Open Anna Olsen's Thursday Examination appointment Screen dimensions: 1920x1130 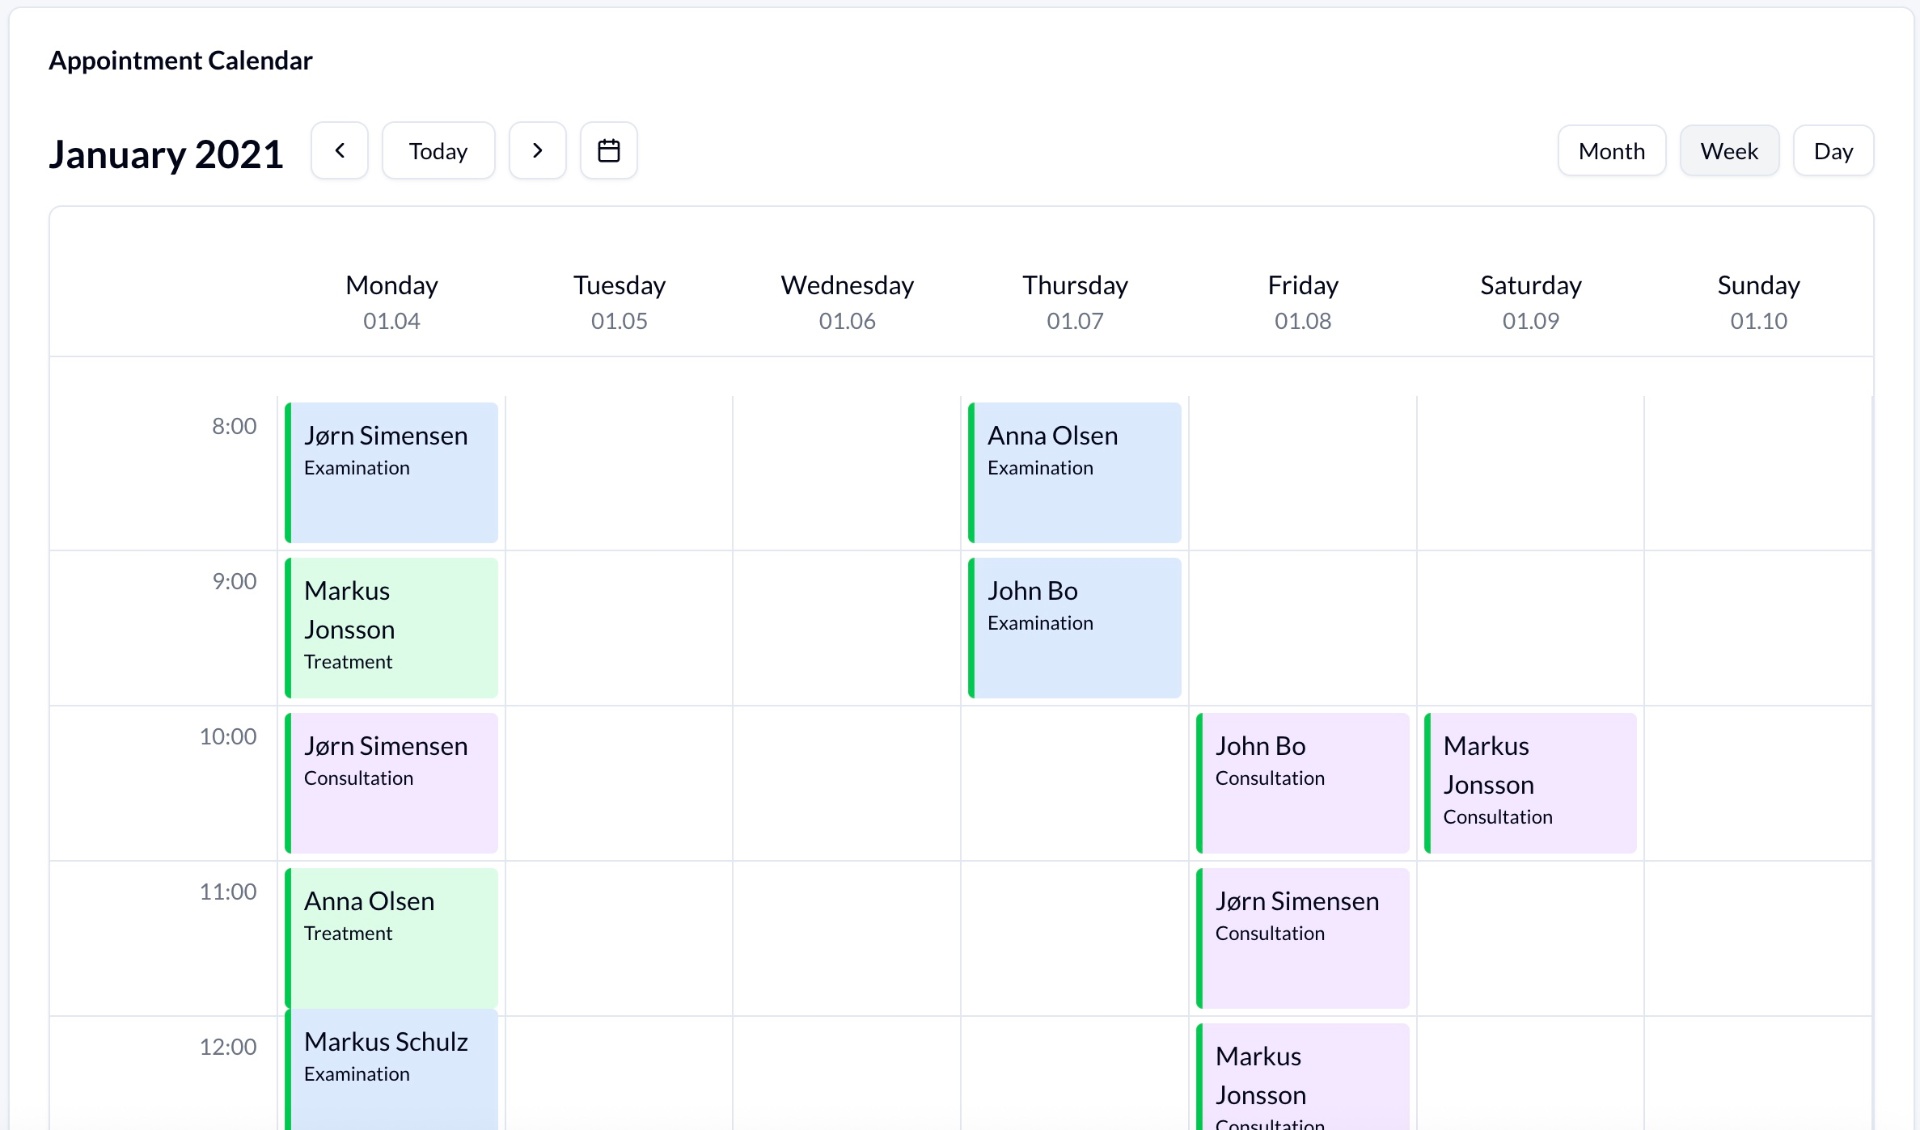[1074, 472]
